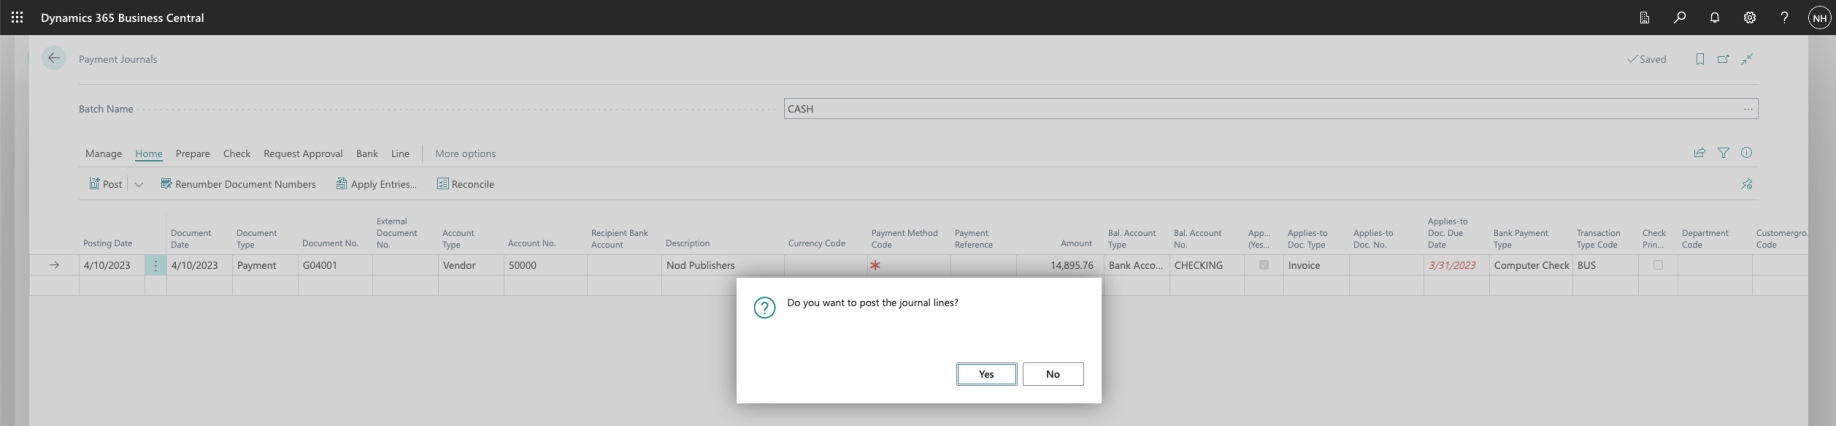
Task: Click the pin action bar icon
Action: 1747,184
